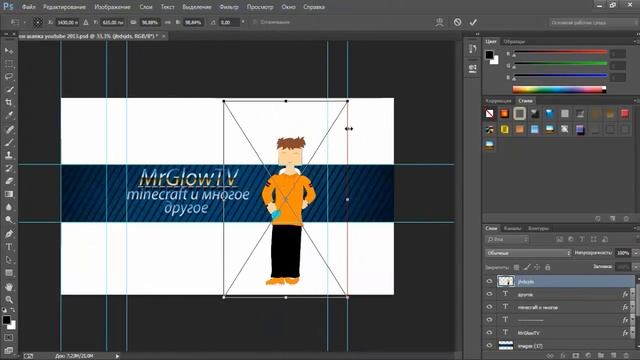The height and width of the screenshot is (360, 640).
Task: Open the status bar info arrow
Action: pyautogui.click(x=117, y=356)
